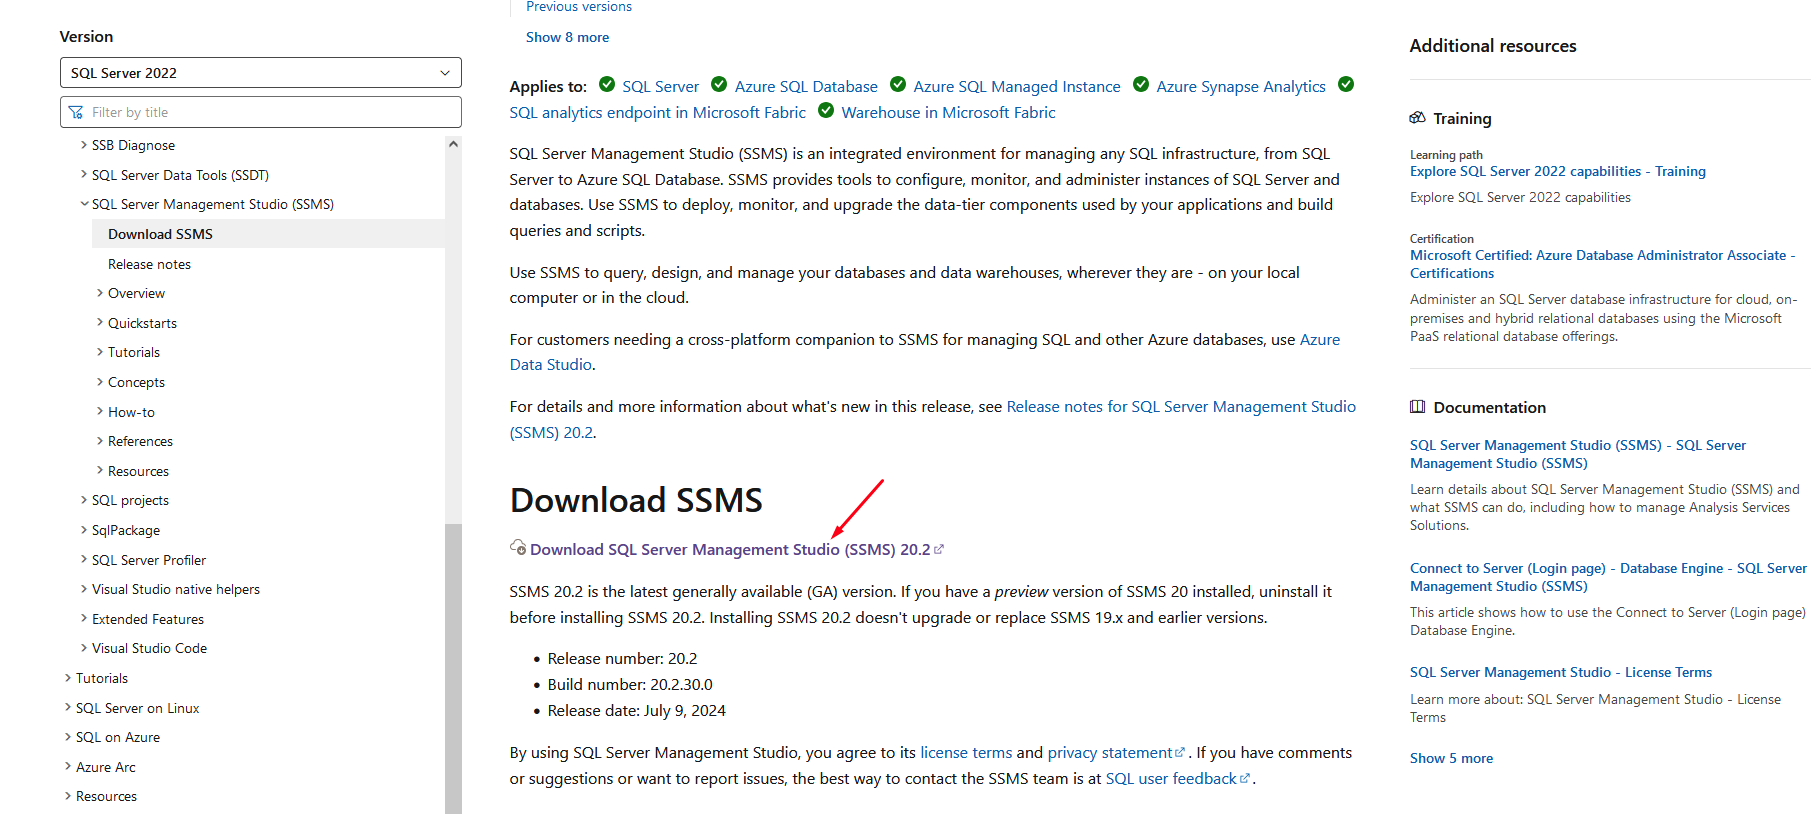Viewport: 1812px width, 814px height.
Task: Open SQL Server Profiler tree item
Action: point(149,560)
